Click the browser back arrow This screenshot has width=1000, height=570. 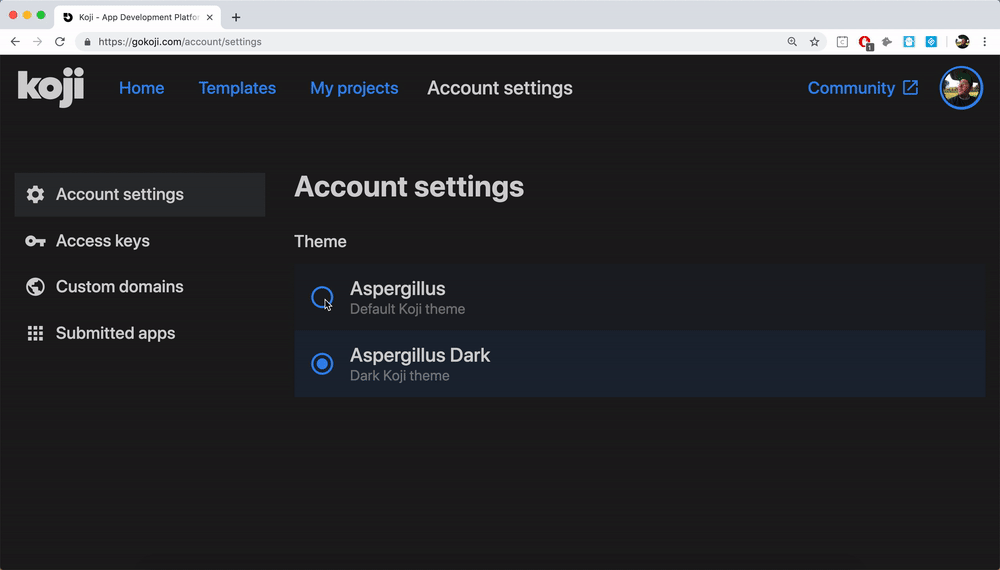15,42
